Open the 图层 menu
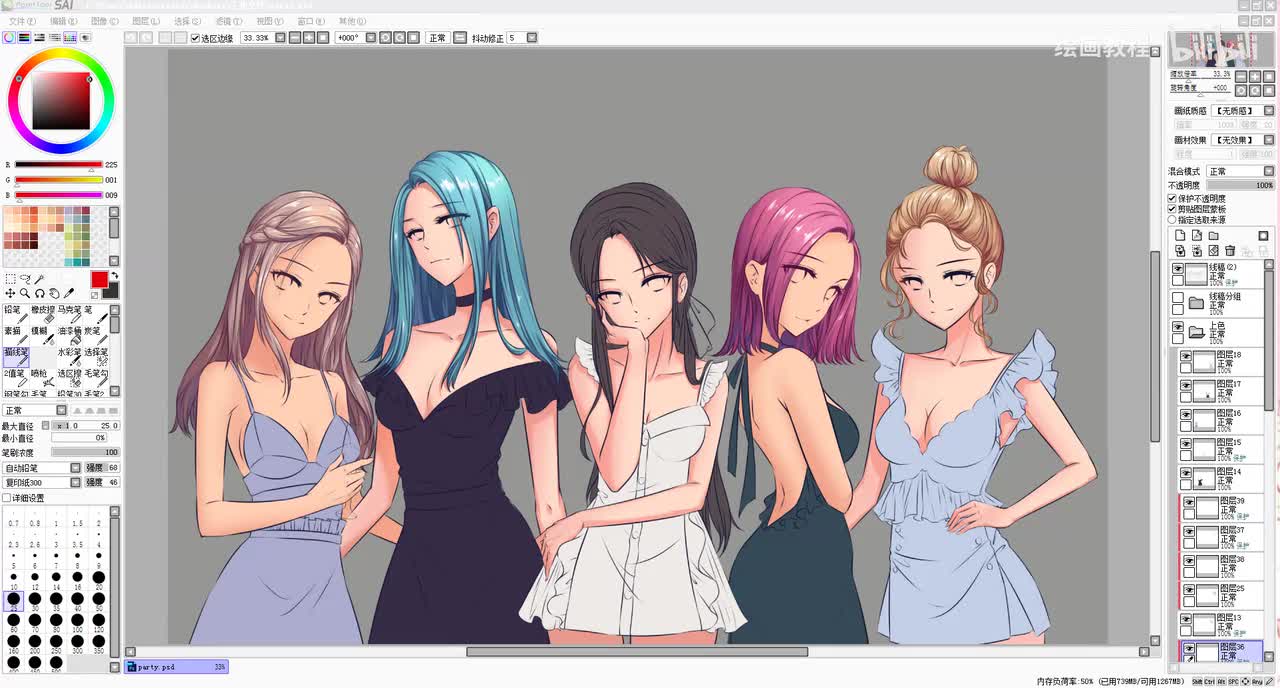1280x688 pixels. point(146,21)
